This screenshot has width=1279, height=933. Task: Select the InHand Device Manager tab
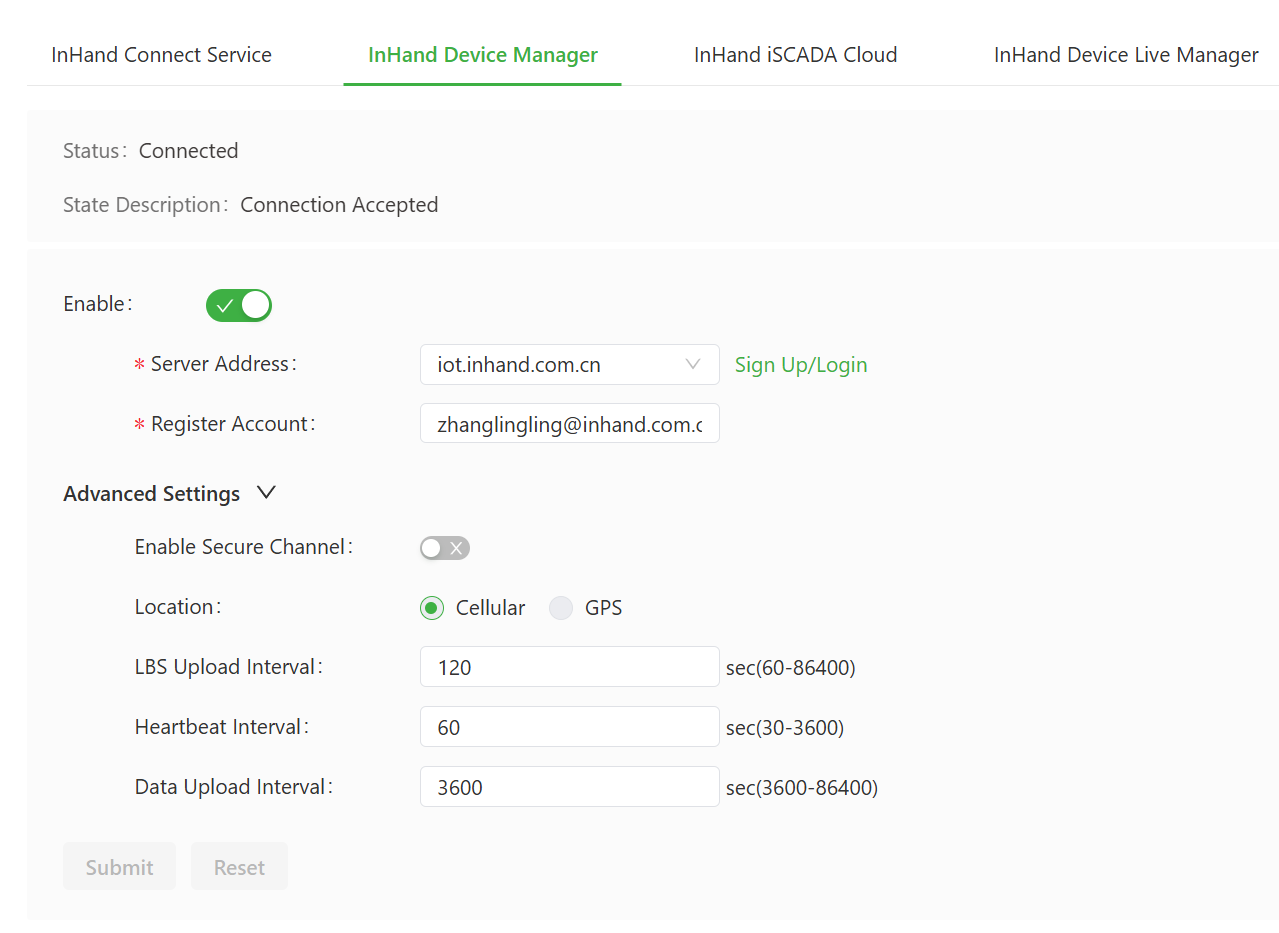click(482, 55)
